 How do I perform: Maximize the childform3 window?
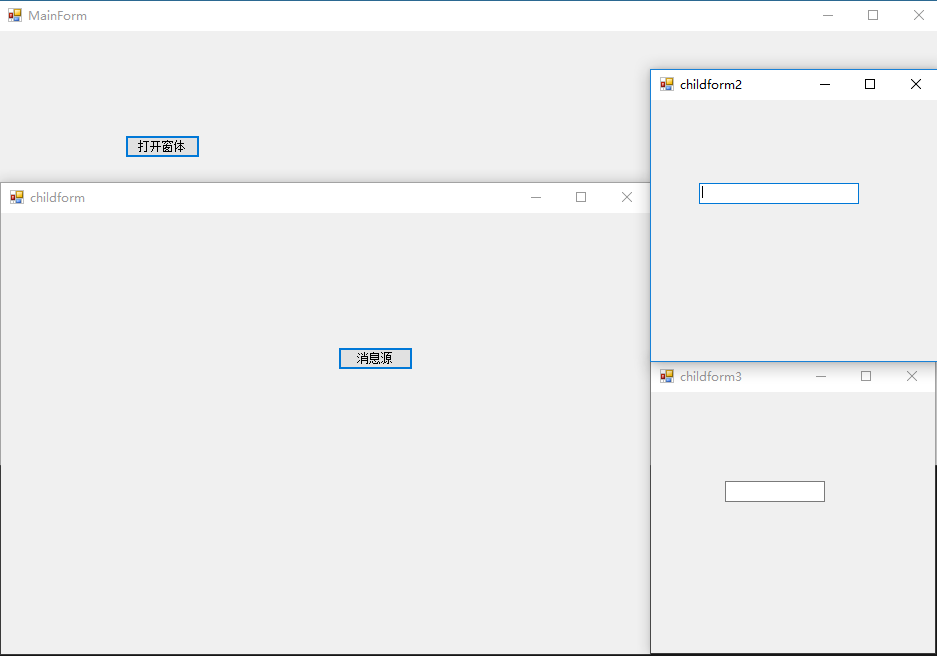(866, 376)
